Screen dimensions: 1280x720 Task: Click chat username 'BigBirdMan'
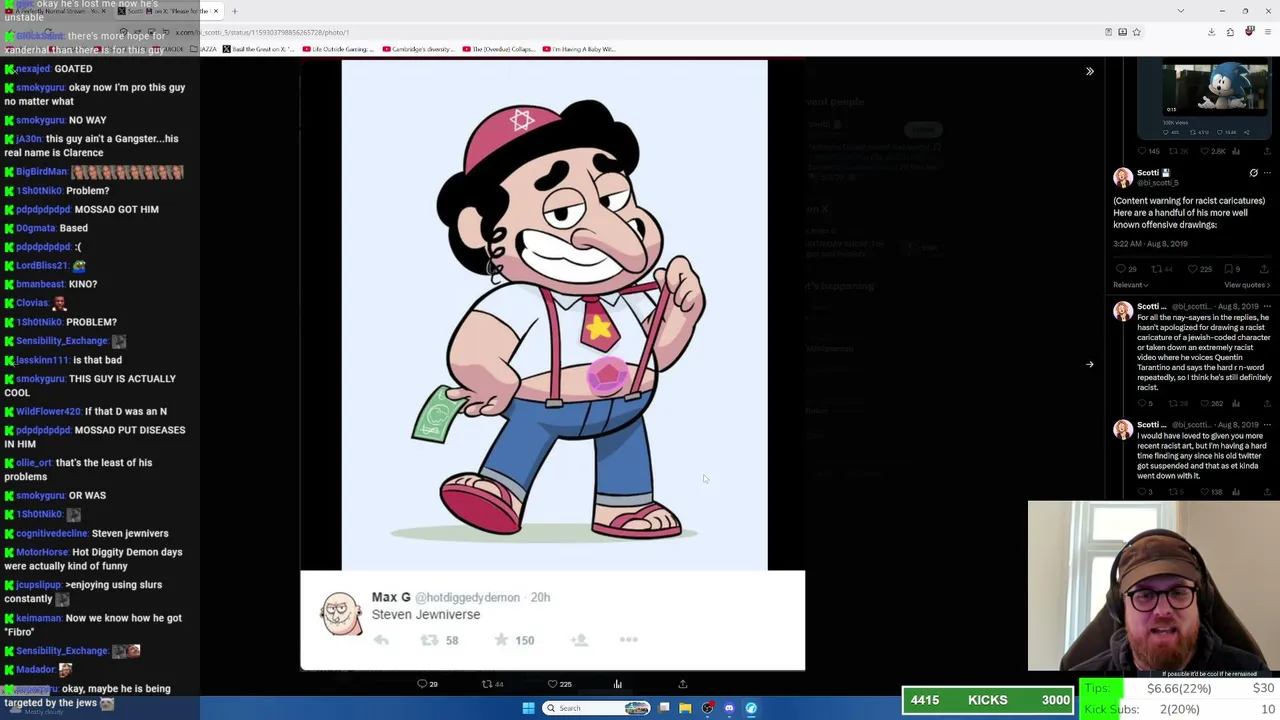(41, 172)
